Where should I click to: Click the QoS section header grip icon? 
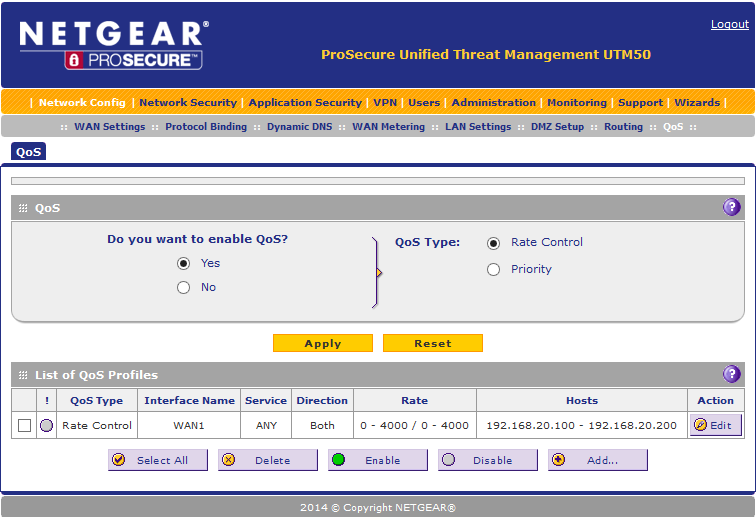(23, 208)
